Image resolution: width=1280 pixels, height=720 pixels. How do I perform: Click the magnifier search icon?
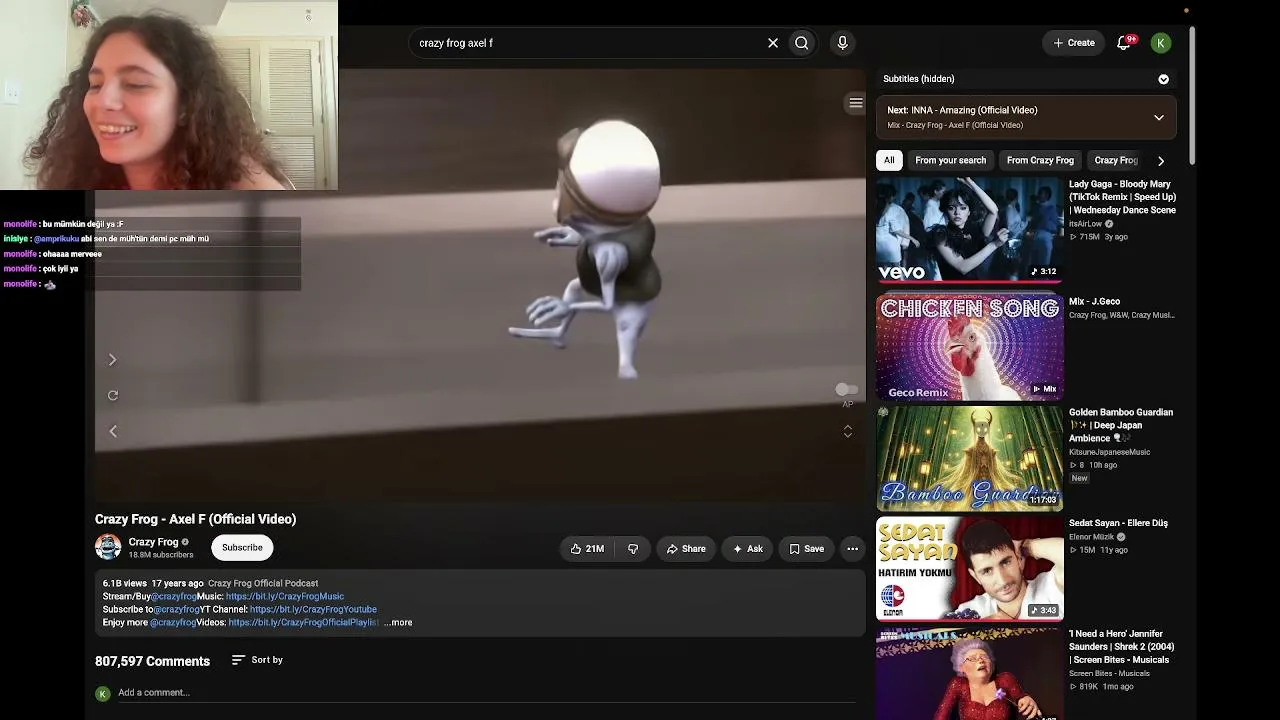[801, 43]
